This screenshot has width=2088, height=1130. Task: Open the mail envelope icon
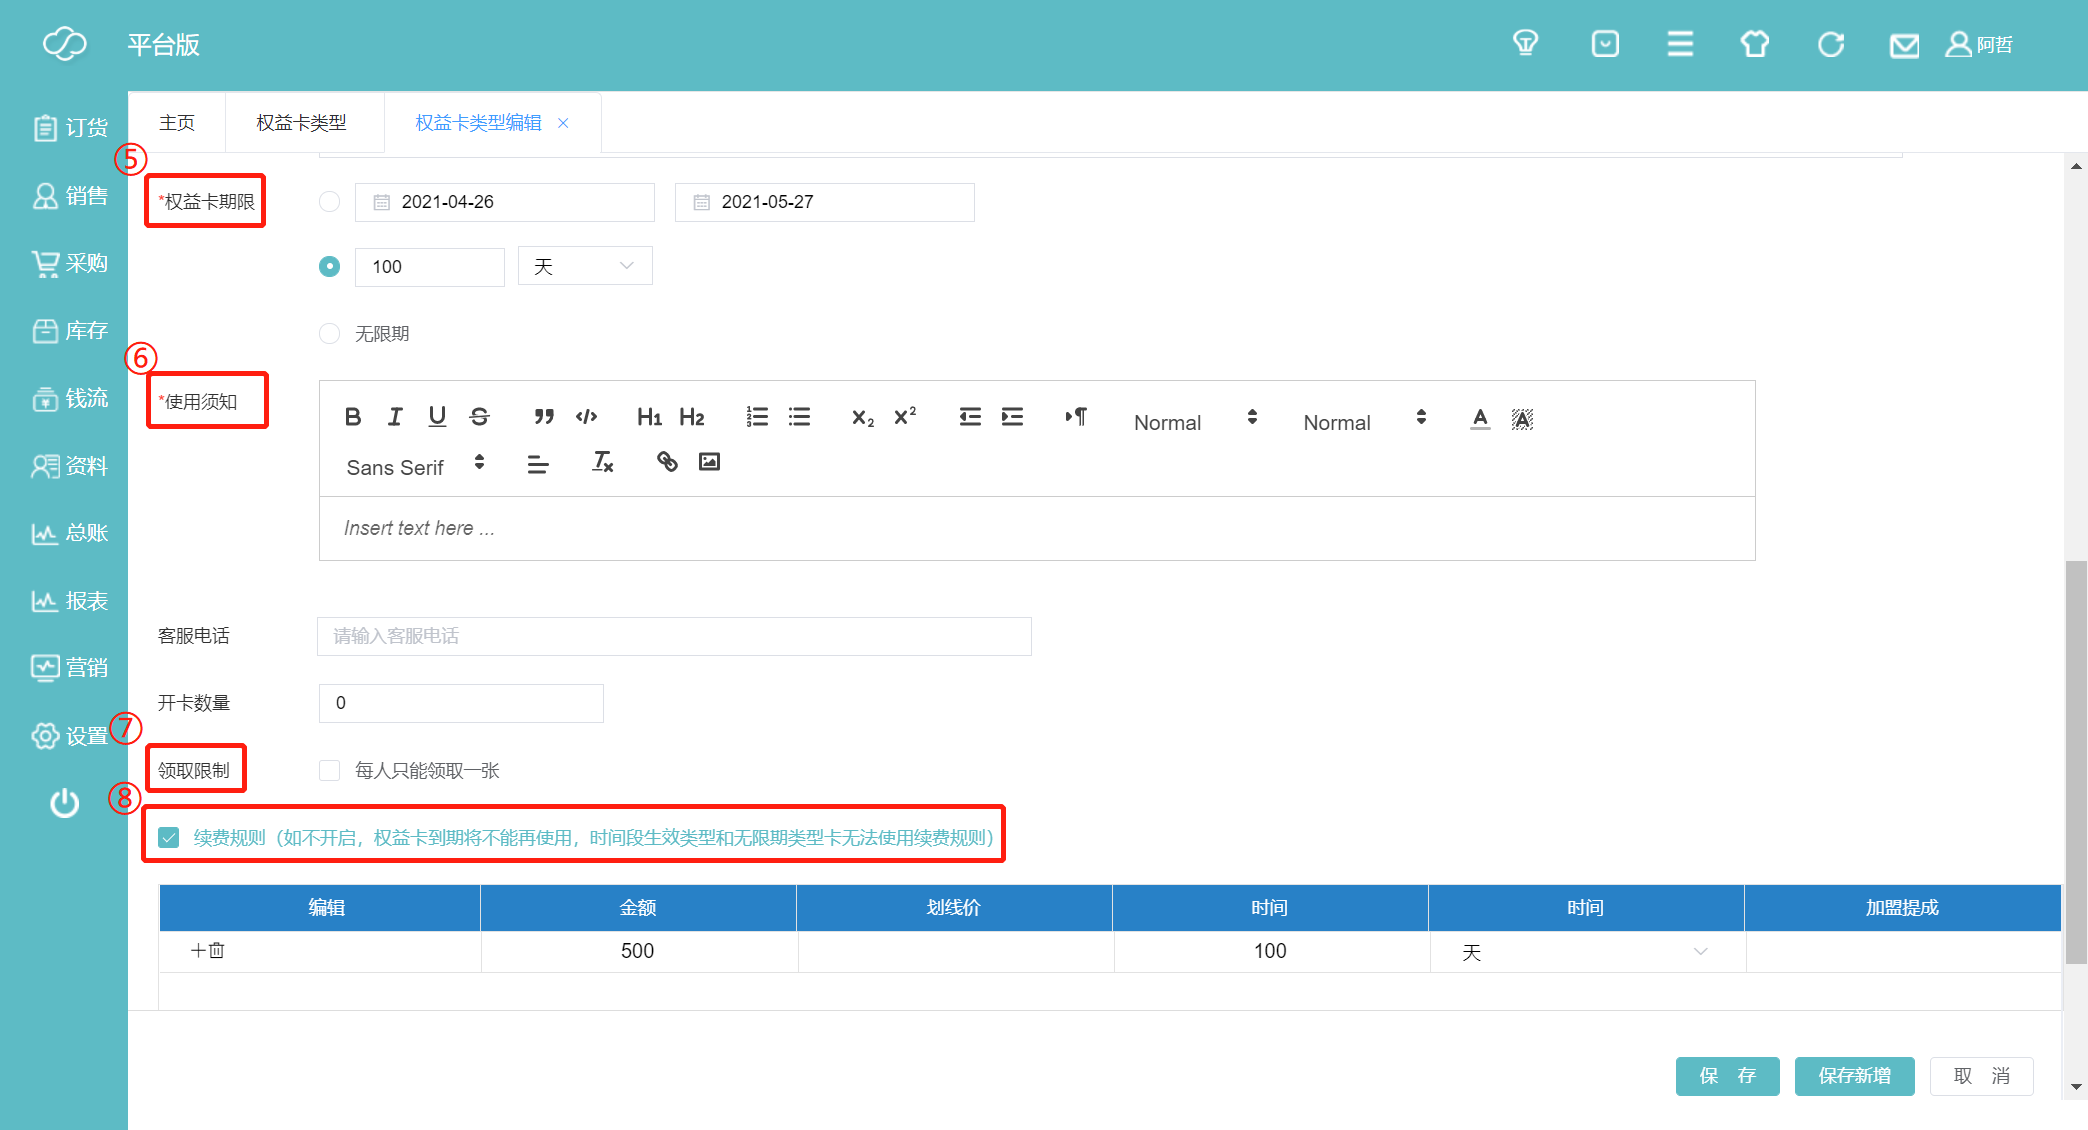point(1904,46)
